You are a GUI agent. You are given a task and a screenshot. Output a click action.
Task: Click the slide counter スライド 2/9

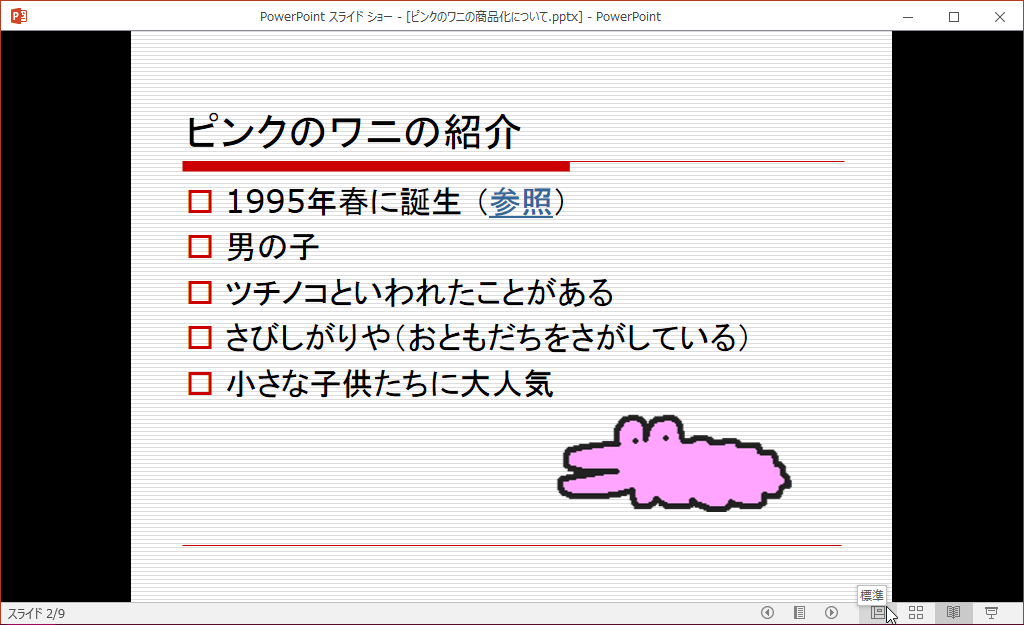point(36,613)
